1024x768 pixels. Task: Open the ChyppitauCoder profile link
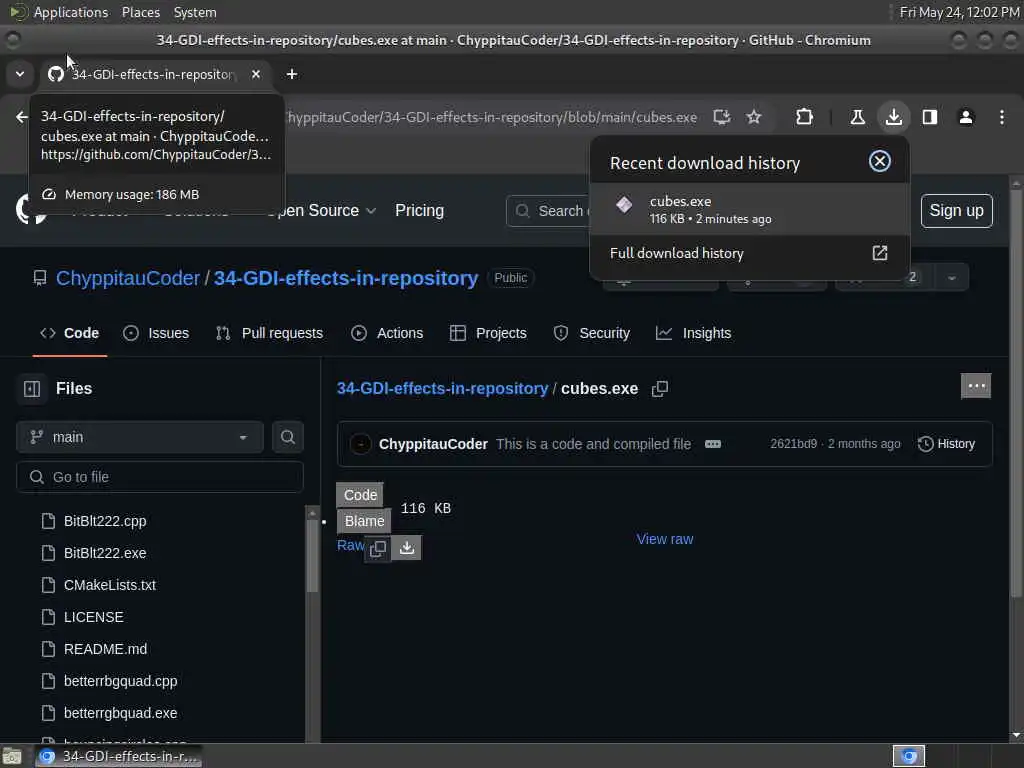pyautogui.click(x=128, y=278)
